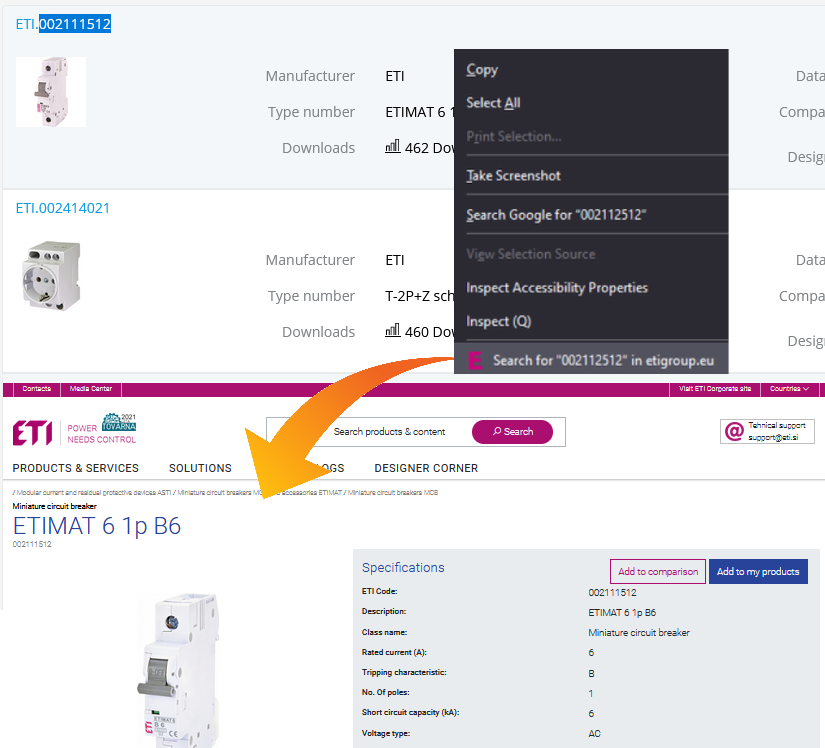Choose Copy from the context menu
825x748 pixels.
pos(482,70)
